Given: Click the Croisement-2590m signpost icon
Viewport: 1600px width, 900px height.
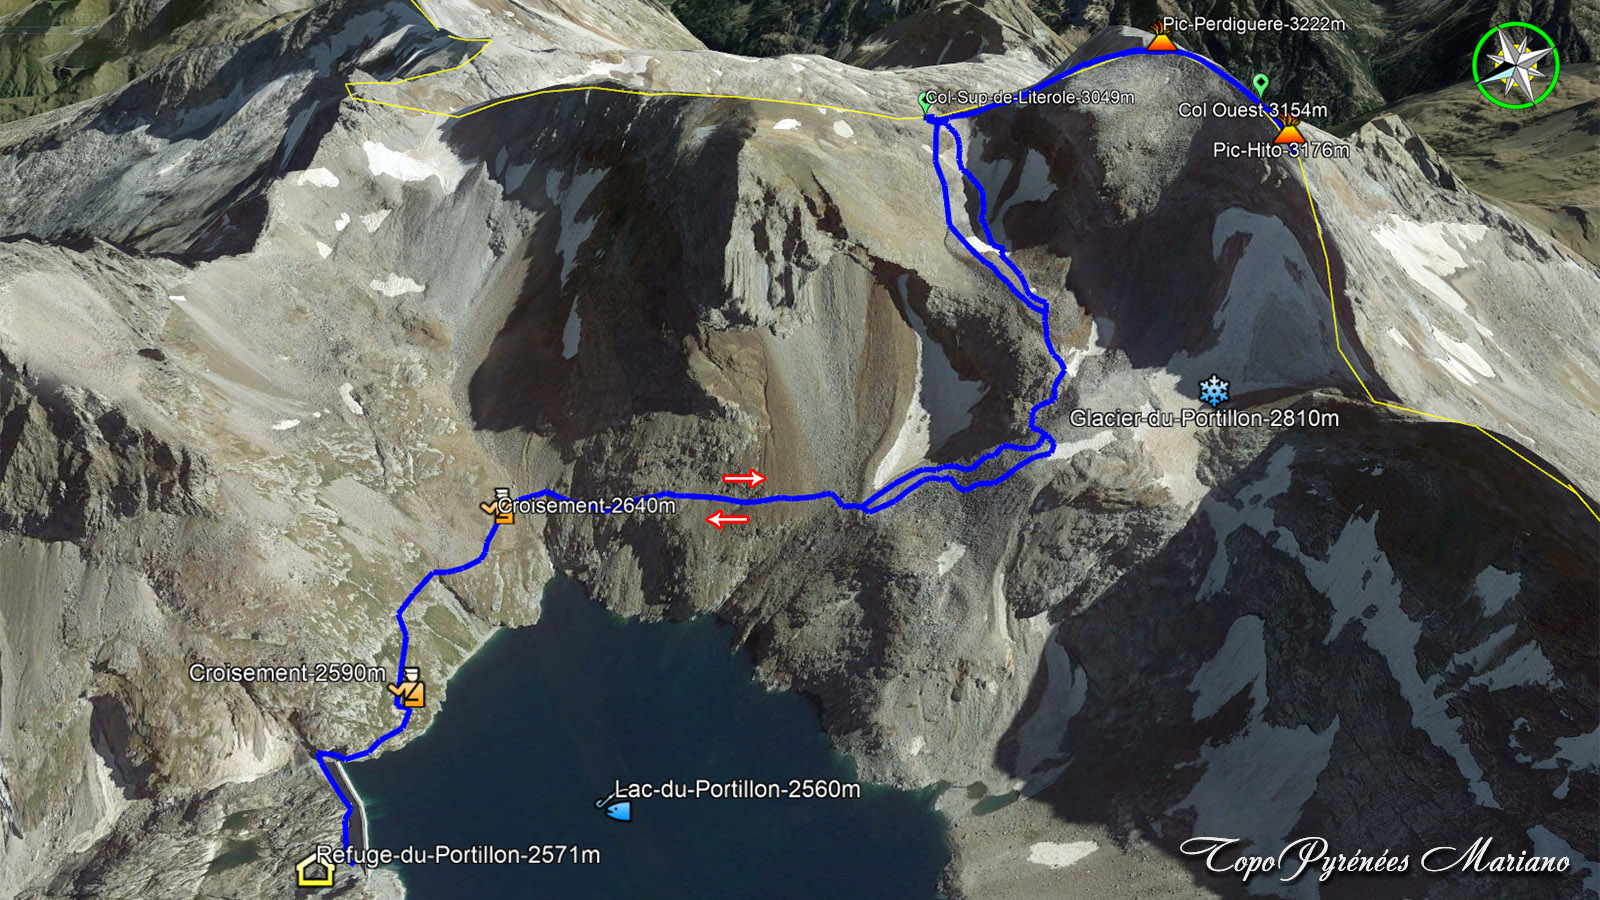Looking at the screenshot, I should click(x=409, y=689).
